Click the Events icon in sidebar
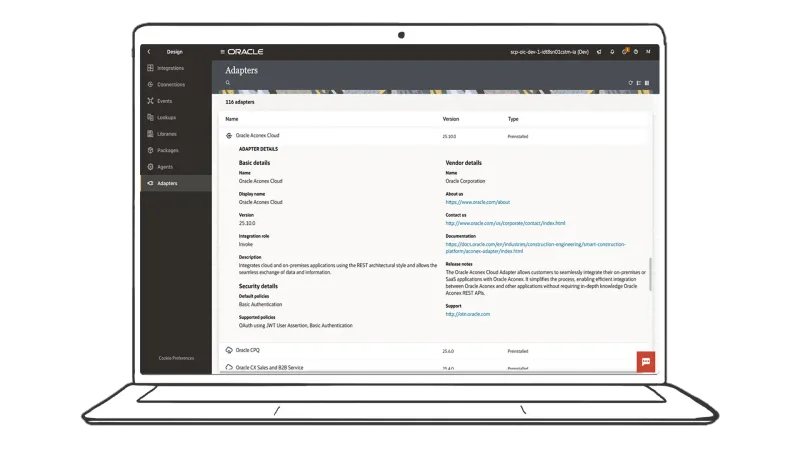The width and height of the screenshot is (800, 450). pos(150,101)
